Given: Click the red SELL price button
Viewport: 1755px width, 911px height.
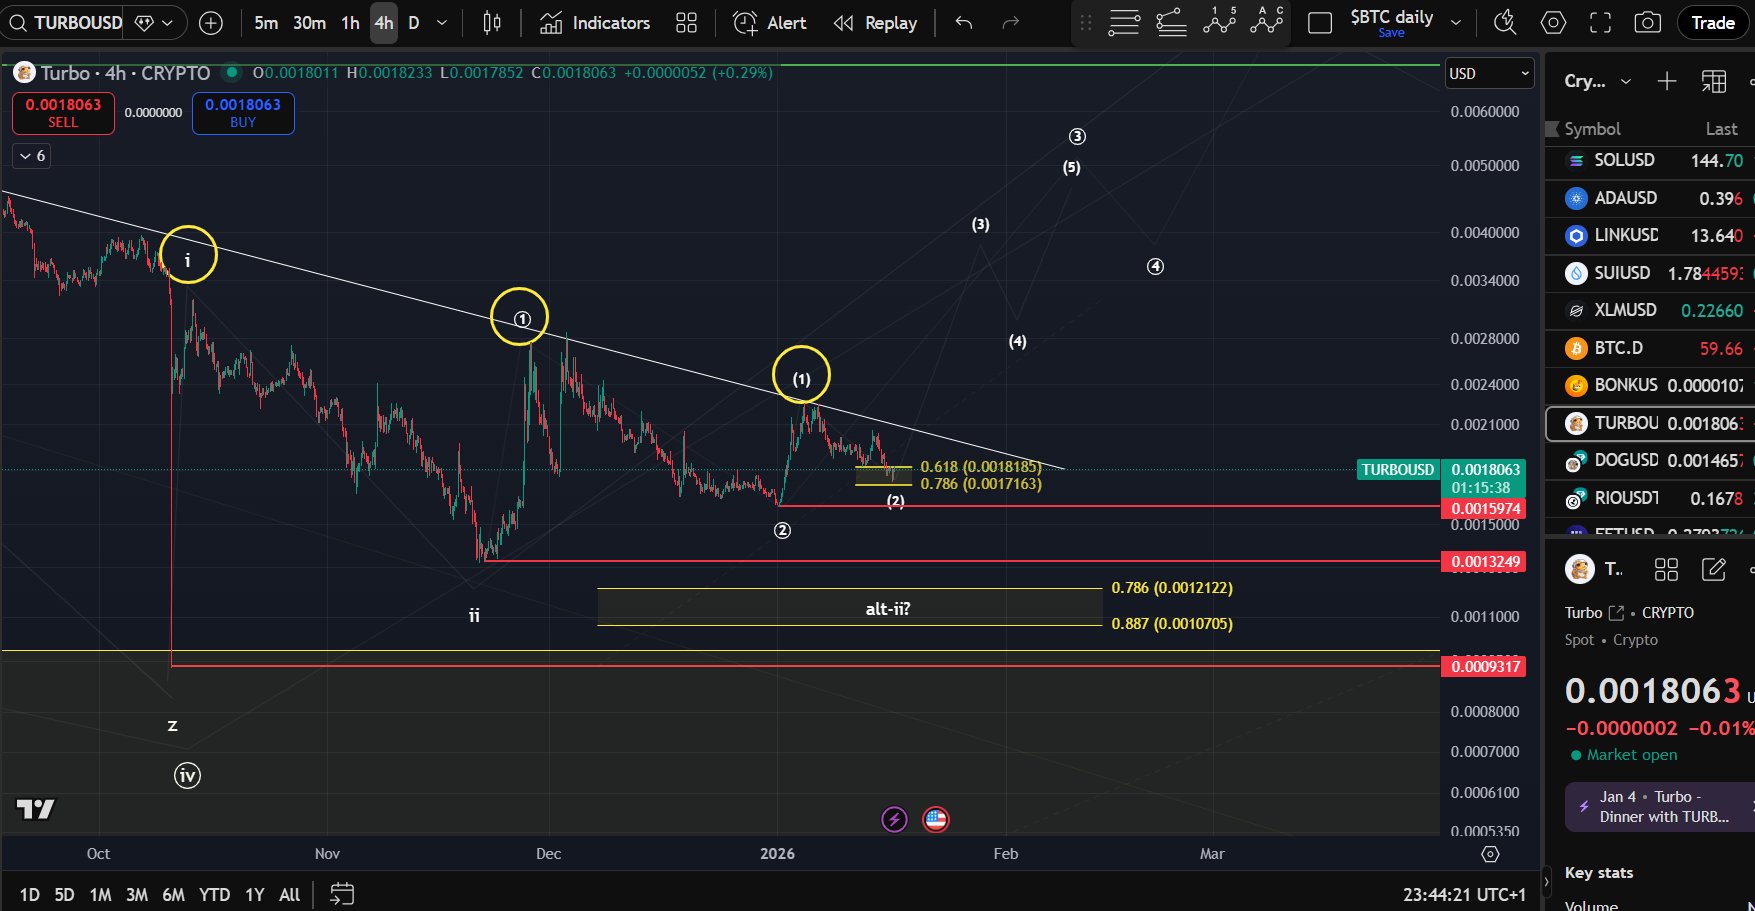Looking at the screenshot, I should tap(63, 113).
